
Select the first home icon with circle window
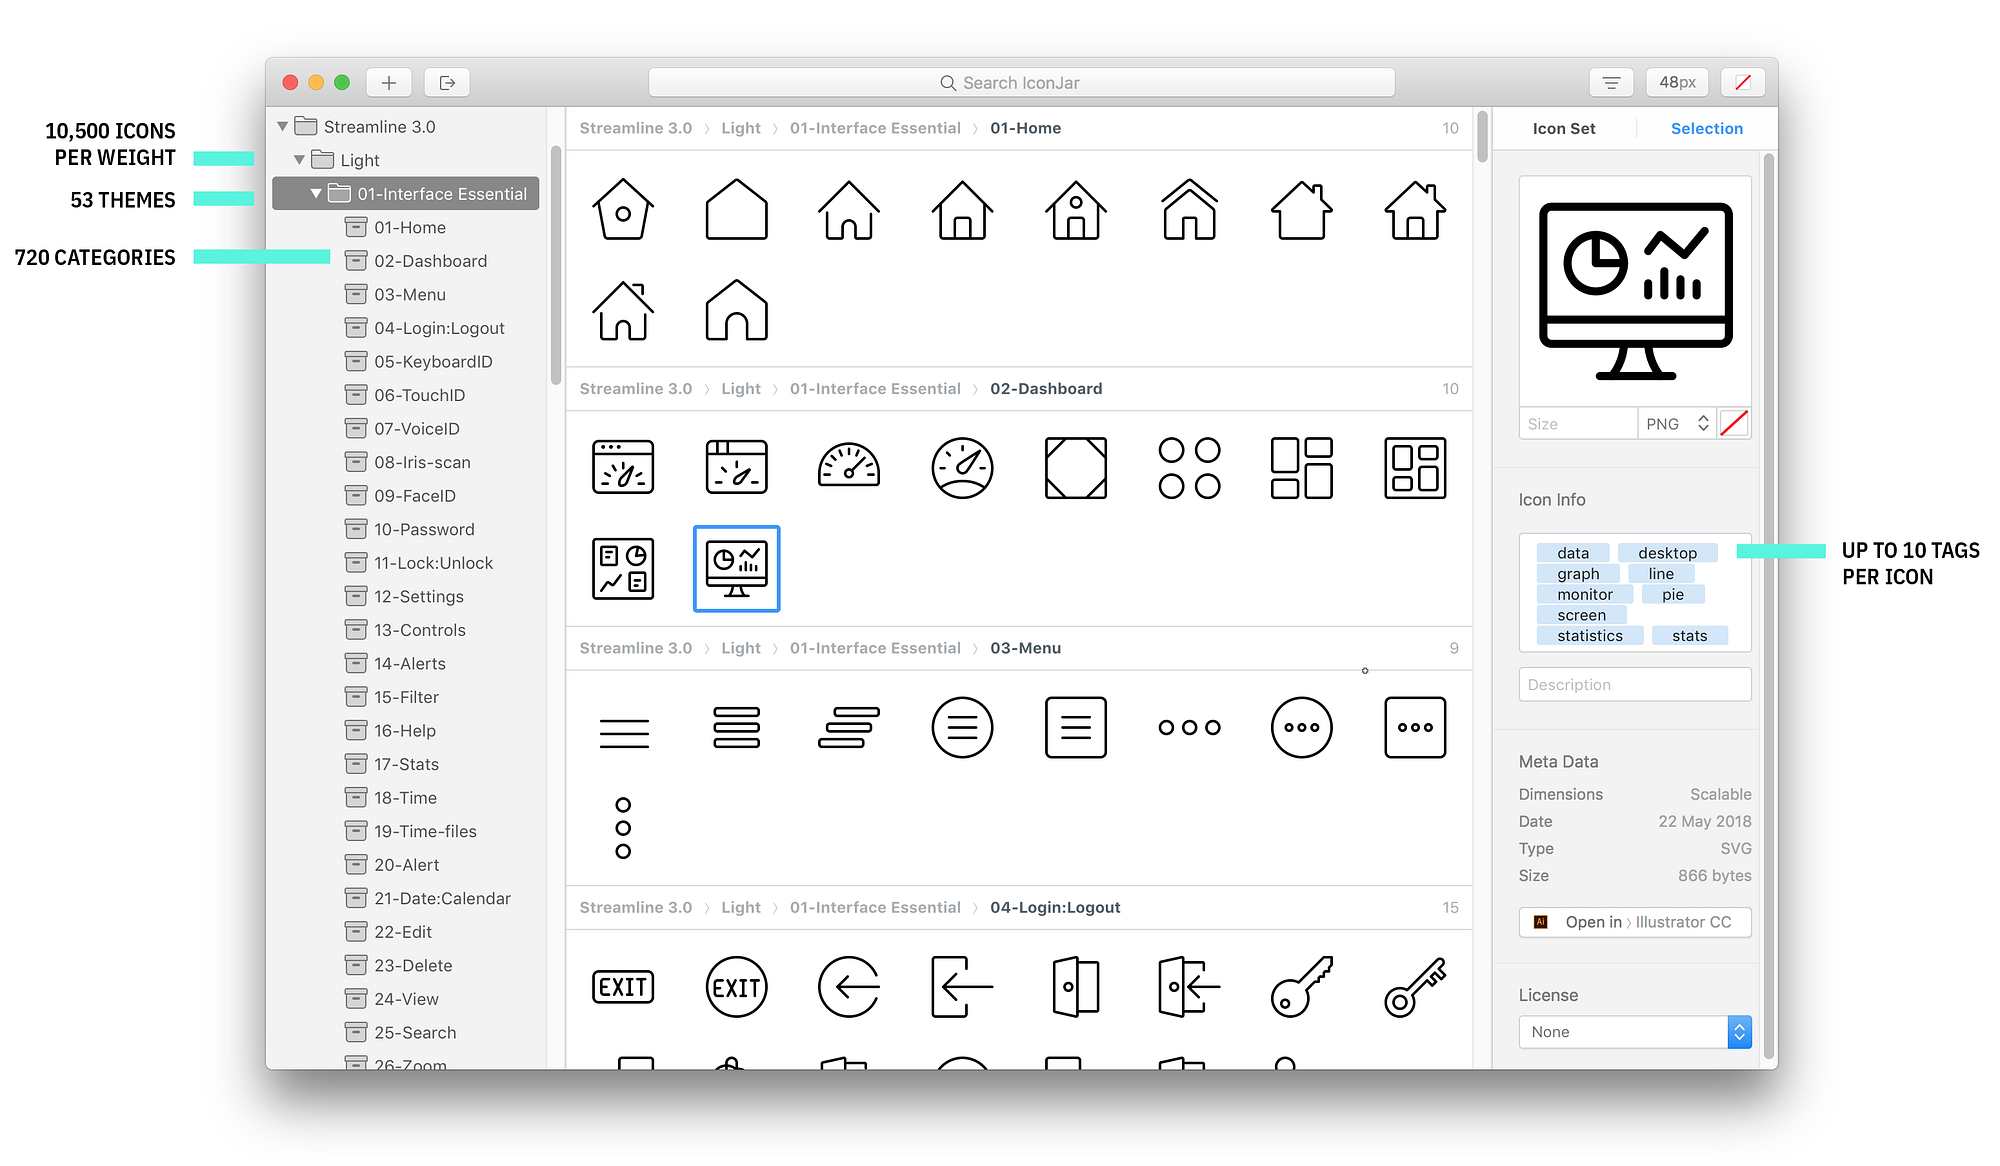(x=623, y=209)
